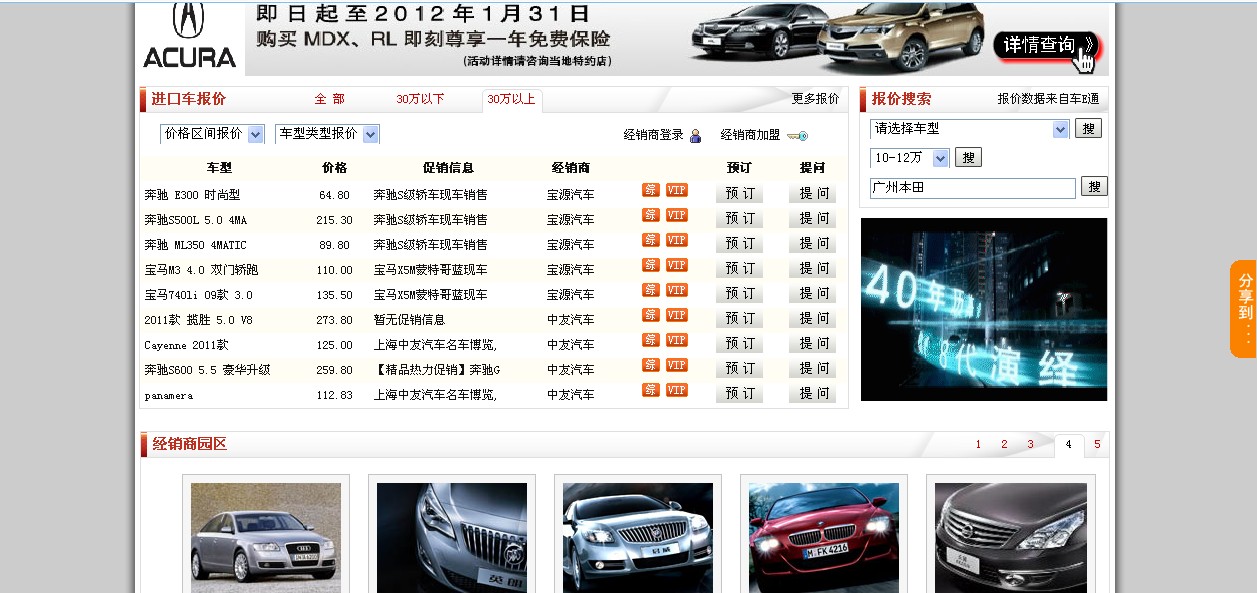This screenshot has height=593, width=1257.
Task: Click 预订 for 奔驰 ML350 4MATIC
Action: [738, 241]
